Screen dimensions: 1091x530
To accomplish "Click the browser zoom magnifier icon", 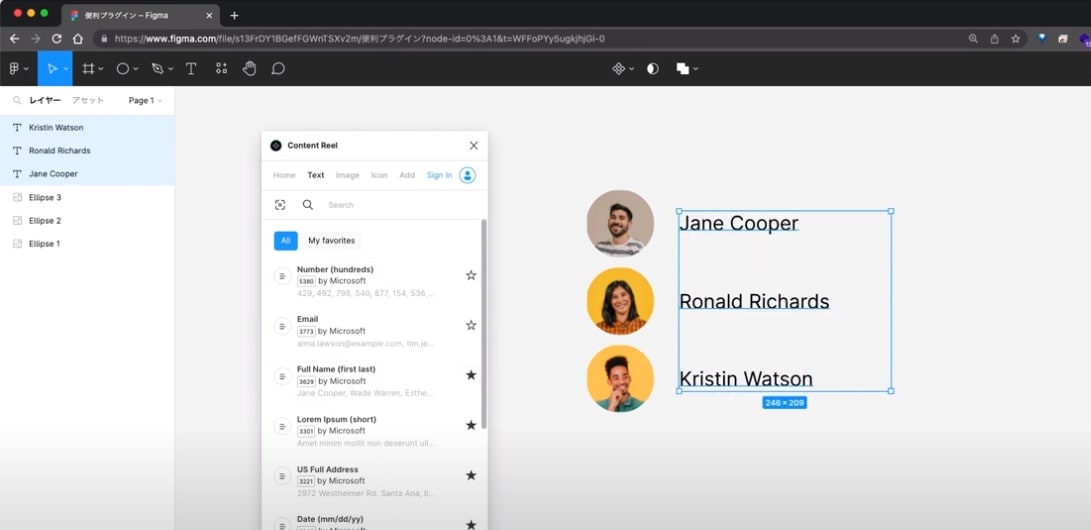I will point(973,39).
